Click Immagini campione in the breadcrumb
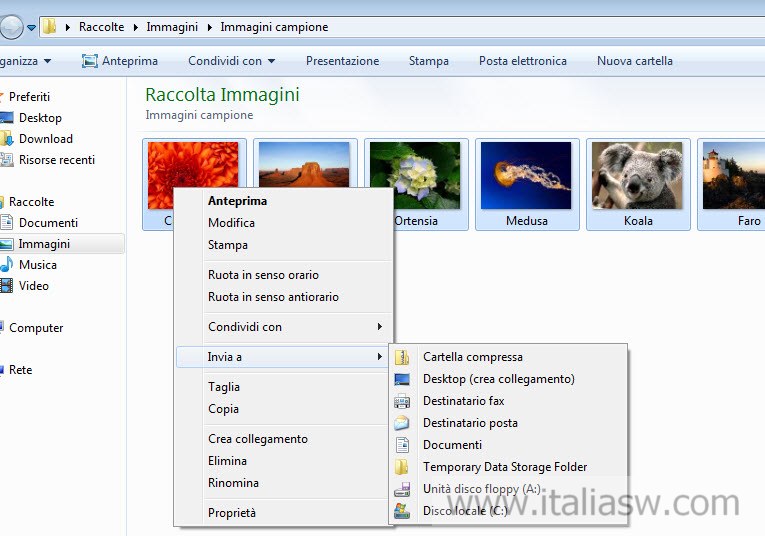This screenshot has width=765, height=536. click(274, 27)
